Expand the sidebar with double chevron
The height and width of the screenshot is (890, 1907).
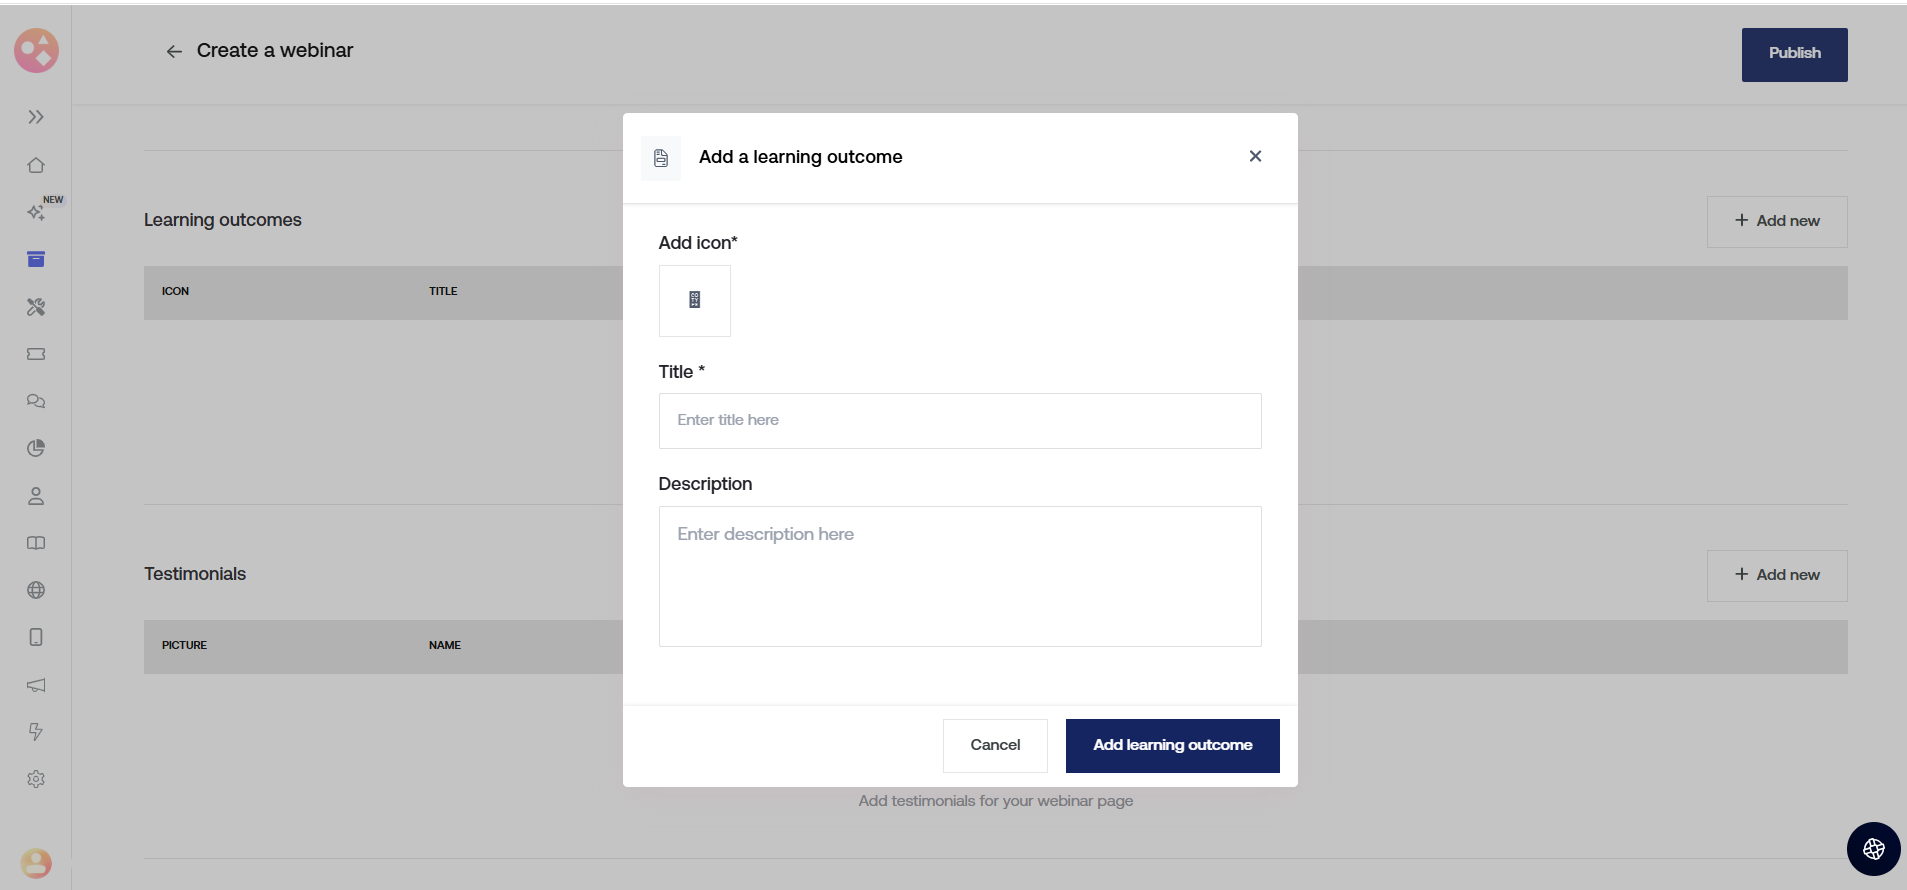[36, 117]
